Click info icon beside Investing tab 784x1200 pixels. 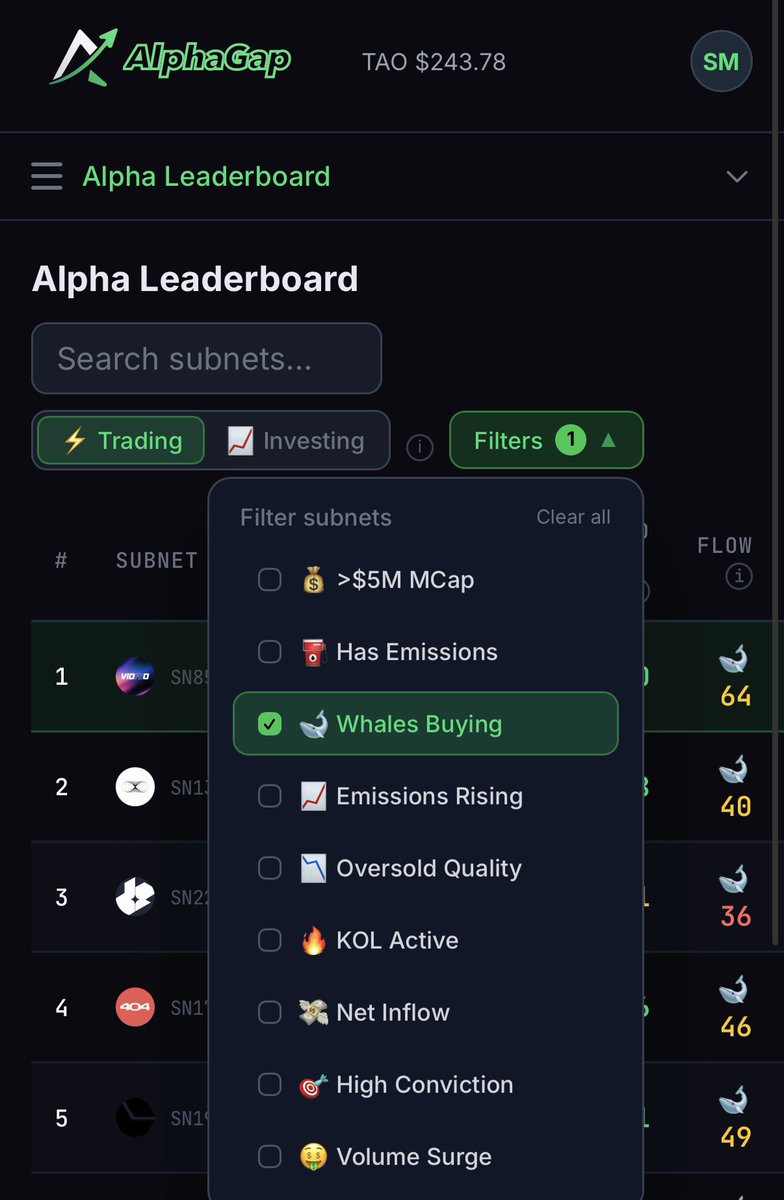(x=420, y=447)
